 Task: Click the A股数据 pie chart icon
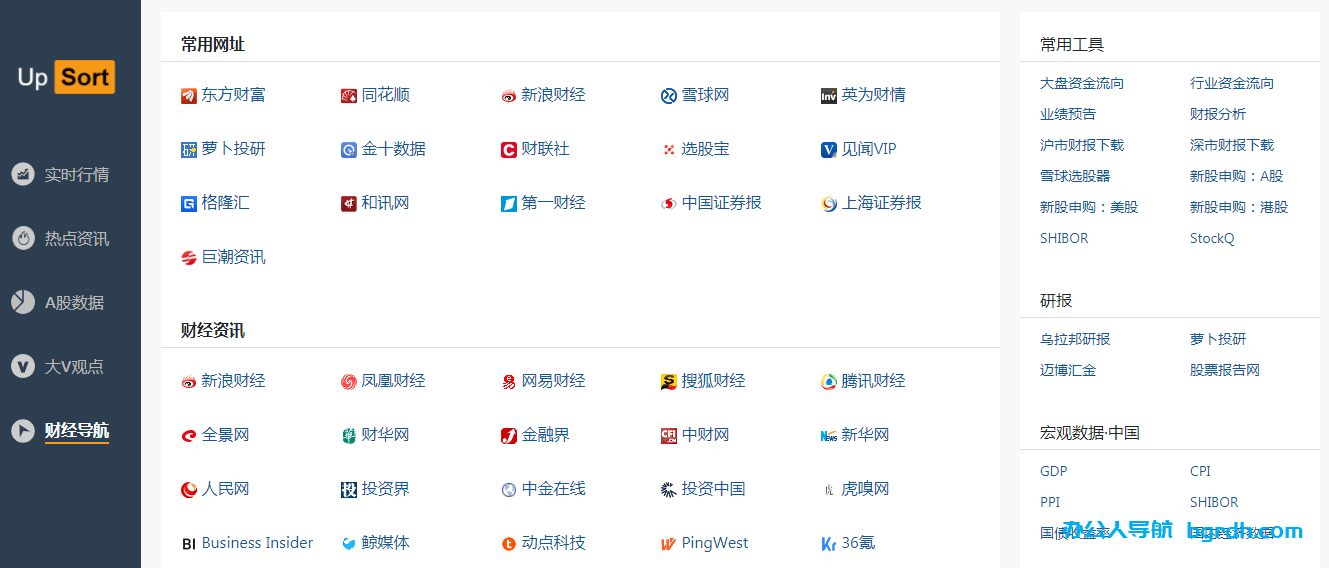coord(23,302)
